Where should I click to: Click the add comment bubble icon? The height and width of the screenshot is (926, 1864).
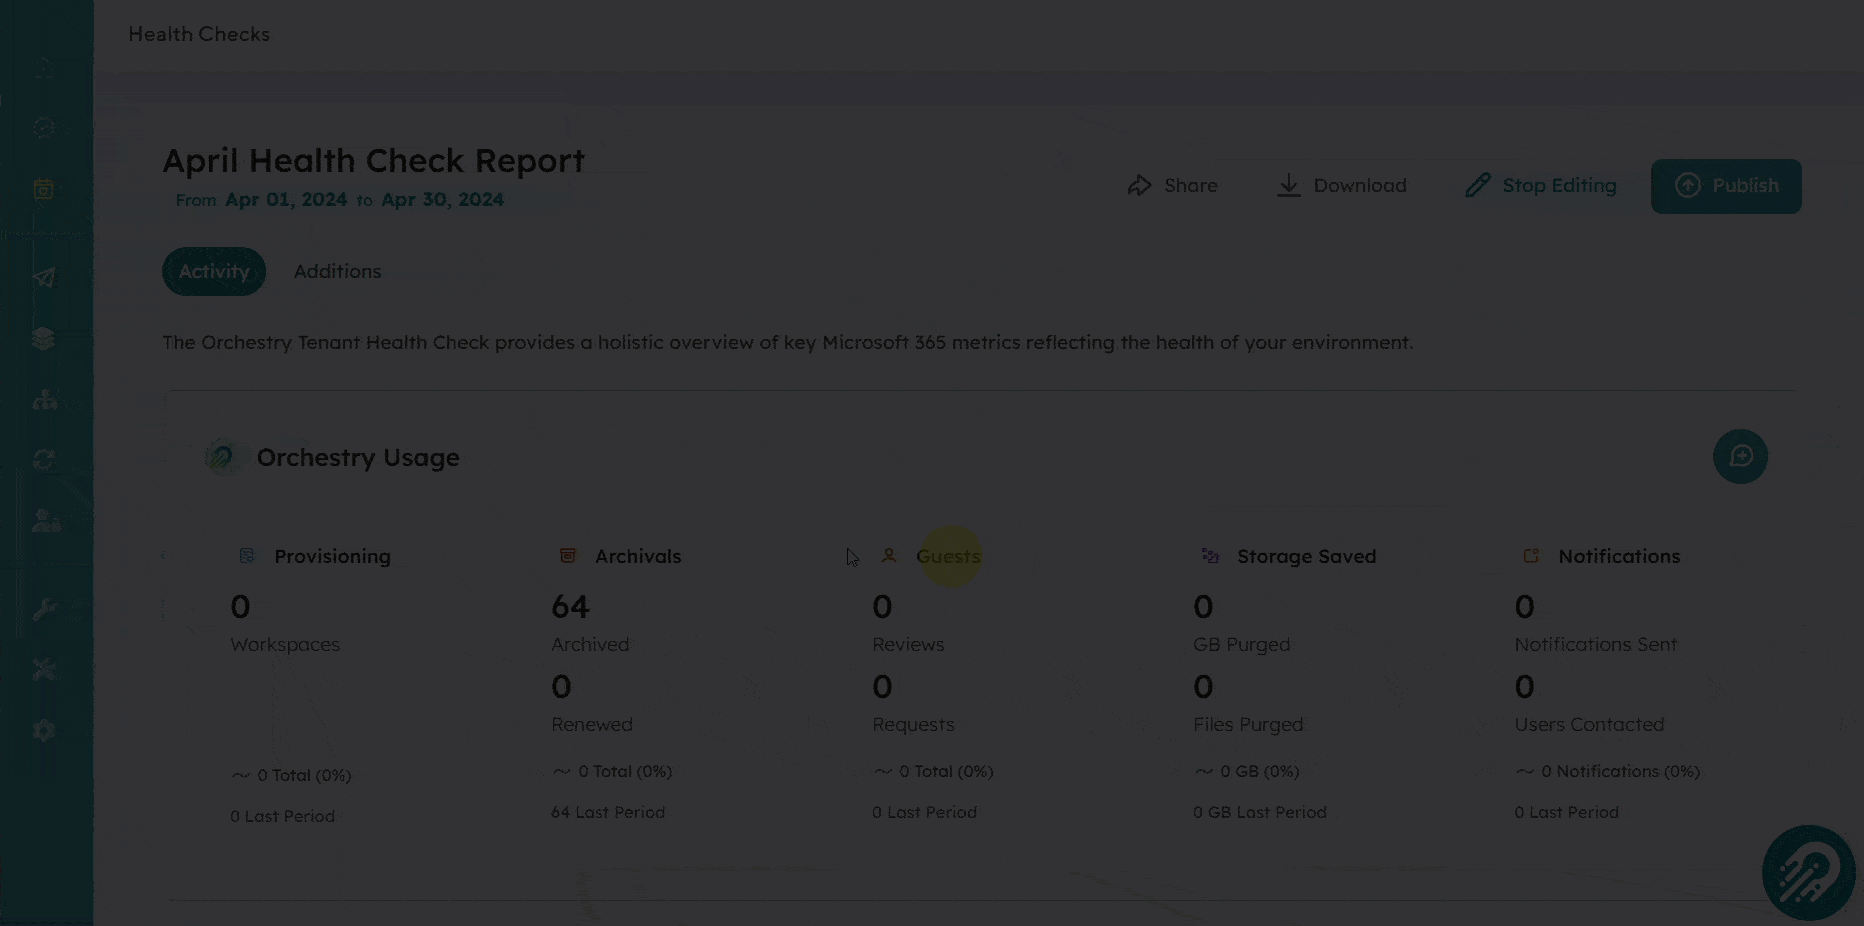1740,457
